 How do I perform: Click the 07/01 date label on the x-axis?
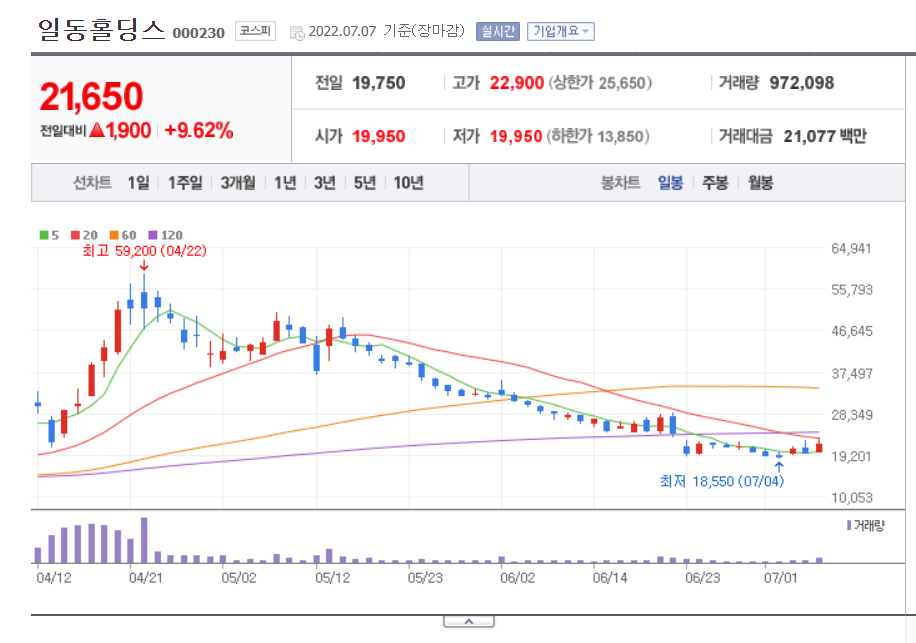(x=780, y=578)
